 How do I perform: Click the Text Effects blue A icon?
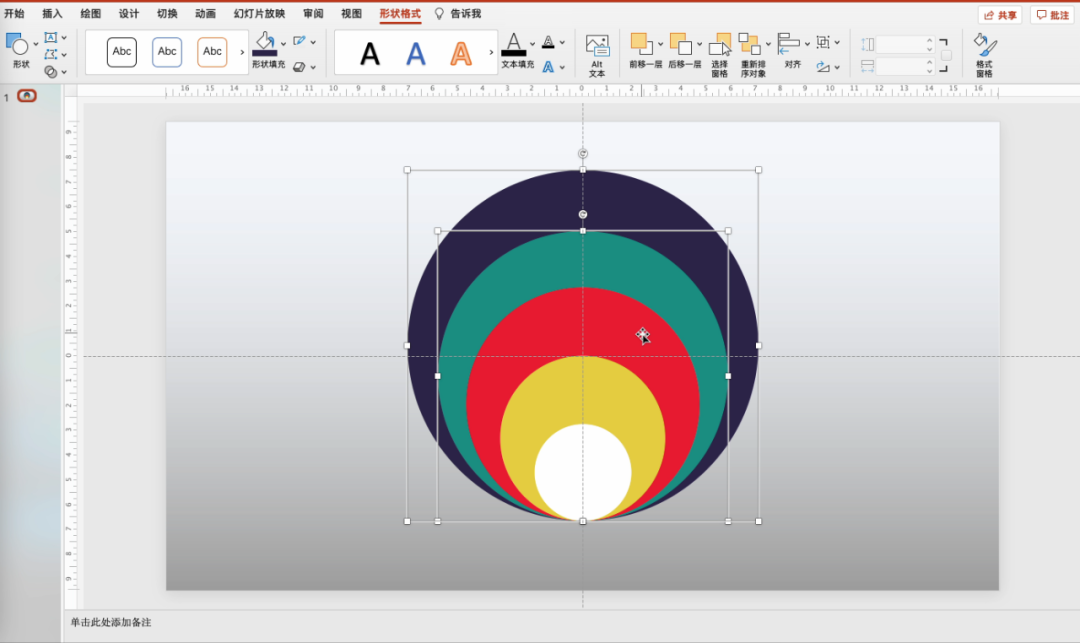(x=548, y=67)
